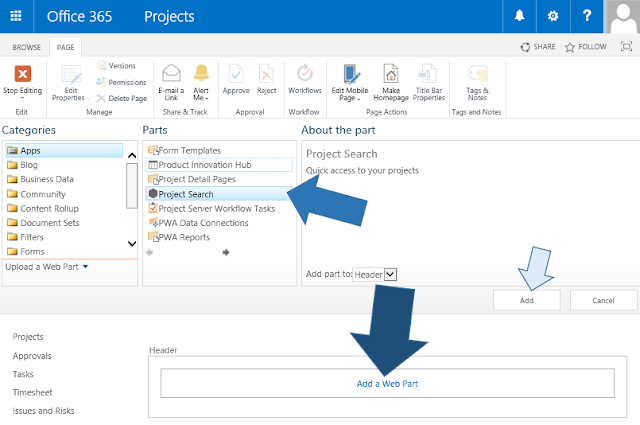Open Title Bar Properties
This screenshot has height=425, width=640.
pos(429,82)
